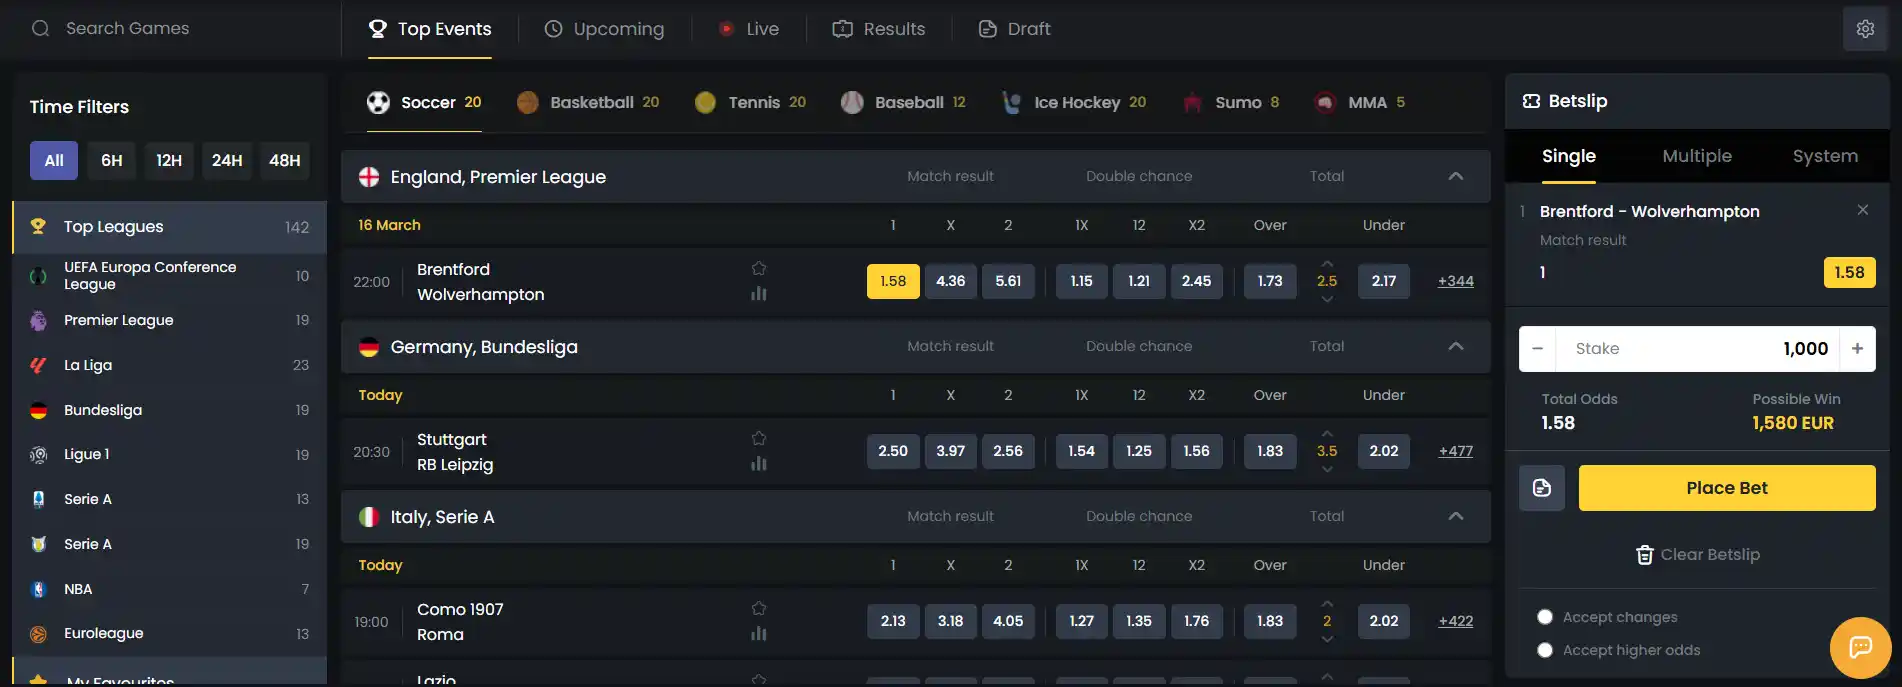This screenshot has height=687, width=1902.
Task: Favorite the Como 1907 vs Roma star
Action: [759, 608]
